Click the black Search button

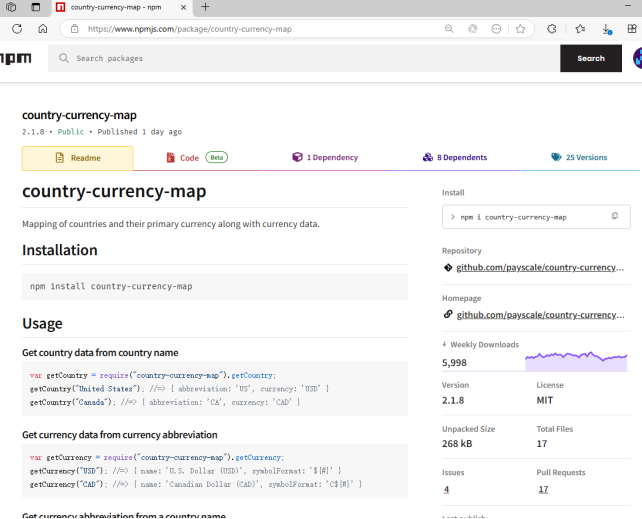coord(590,58)
